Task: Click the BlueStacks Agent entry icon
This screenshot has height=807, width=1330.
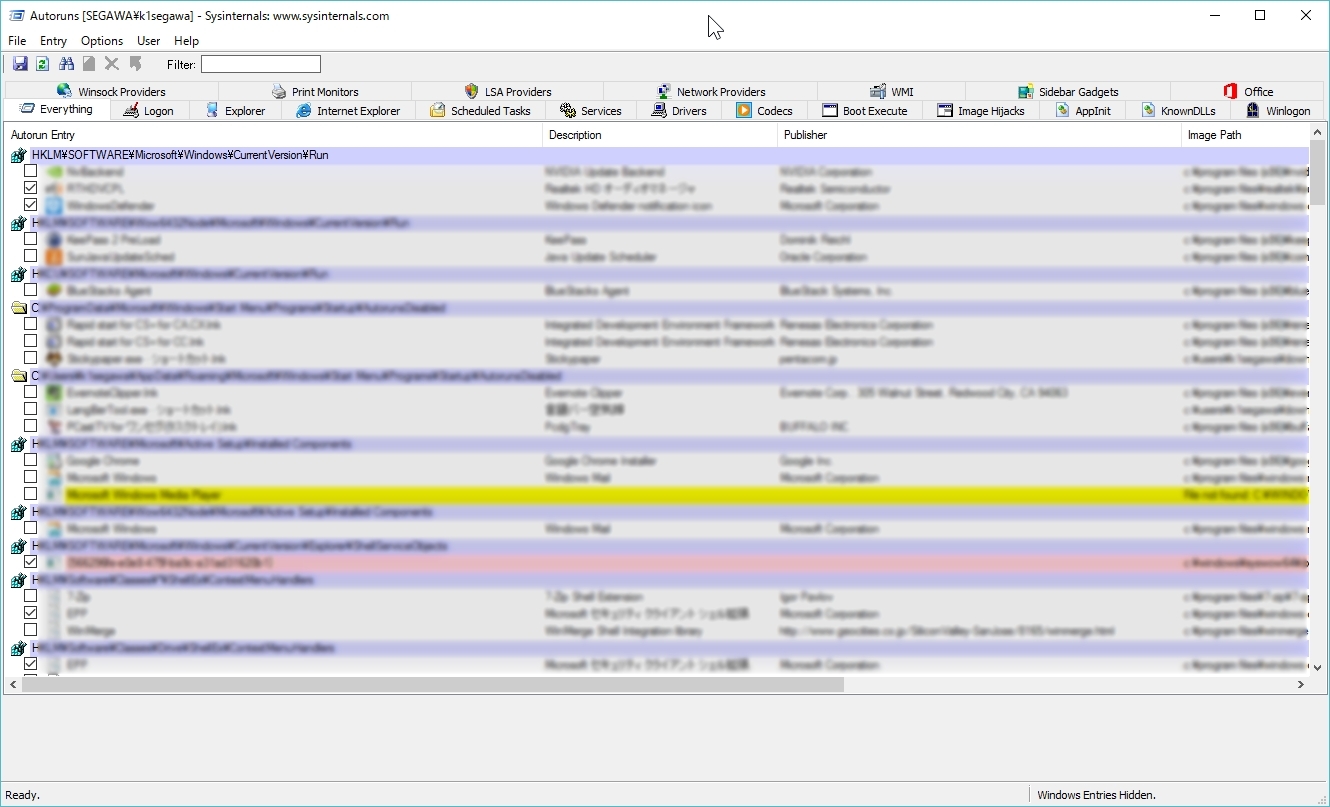Action: (54, 291)
